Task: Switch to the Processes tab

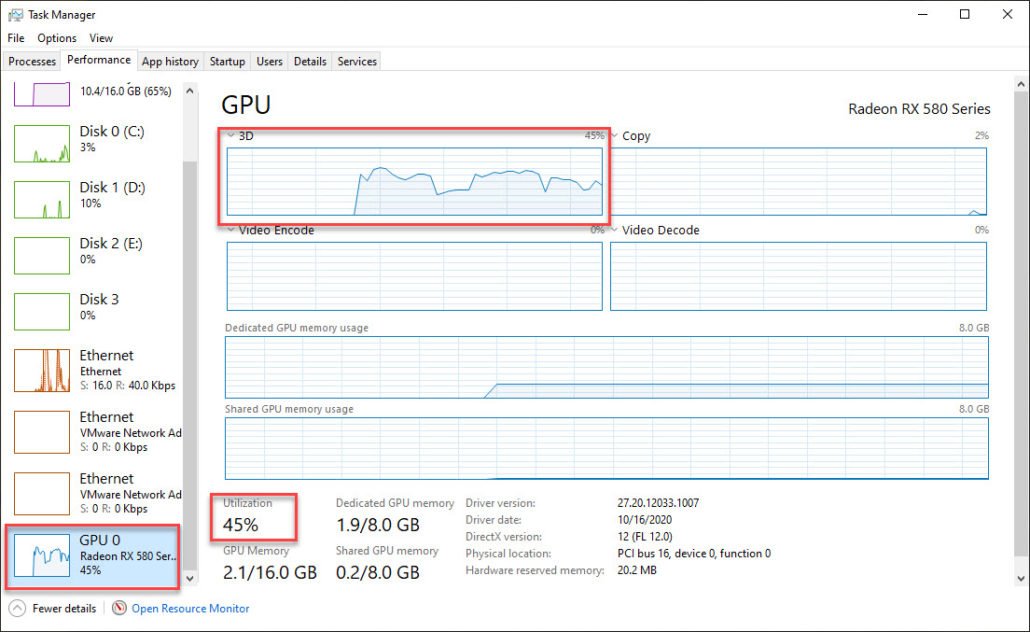Action: click(x=32, y=61)
